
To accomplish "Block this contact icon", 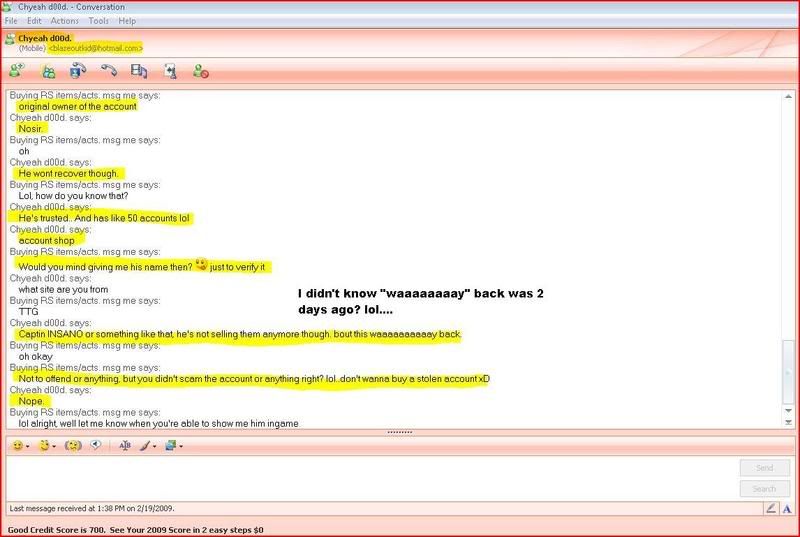I will pos(201,71).
